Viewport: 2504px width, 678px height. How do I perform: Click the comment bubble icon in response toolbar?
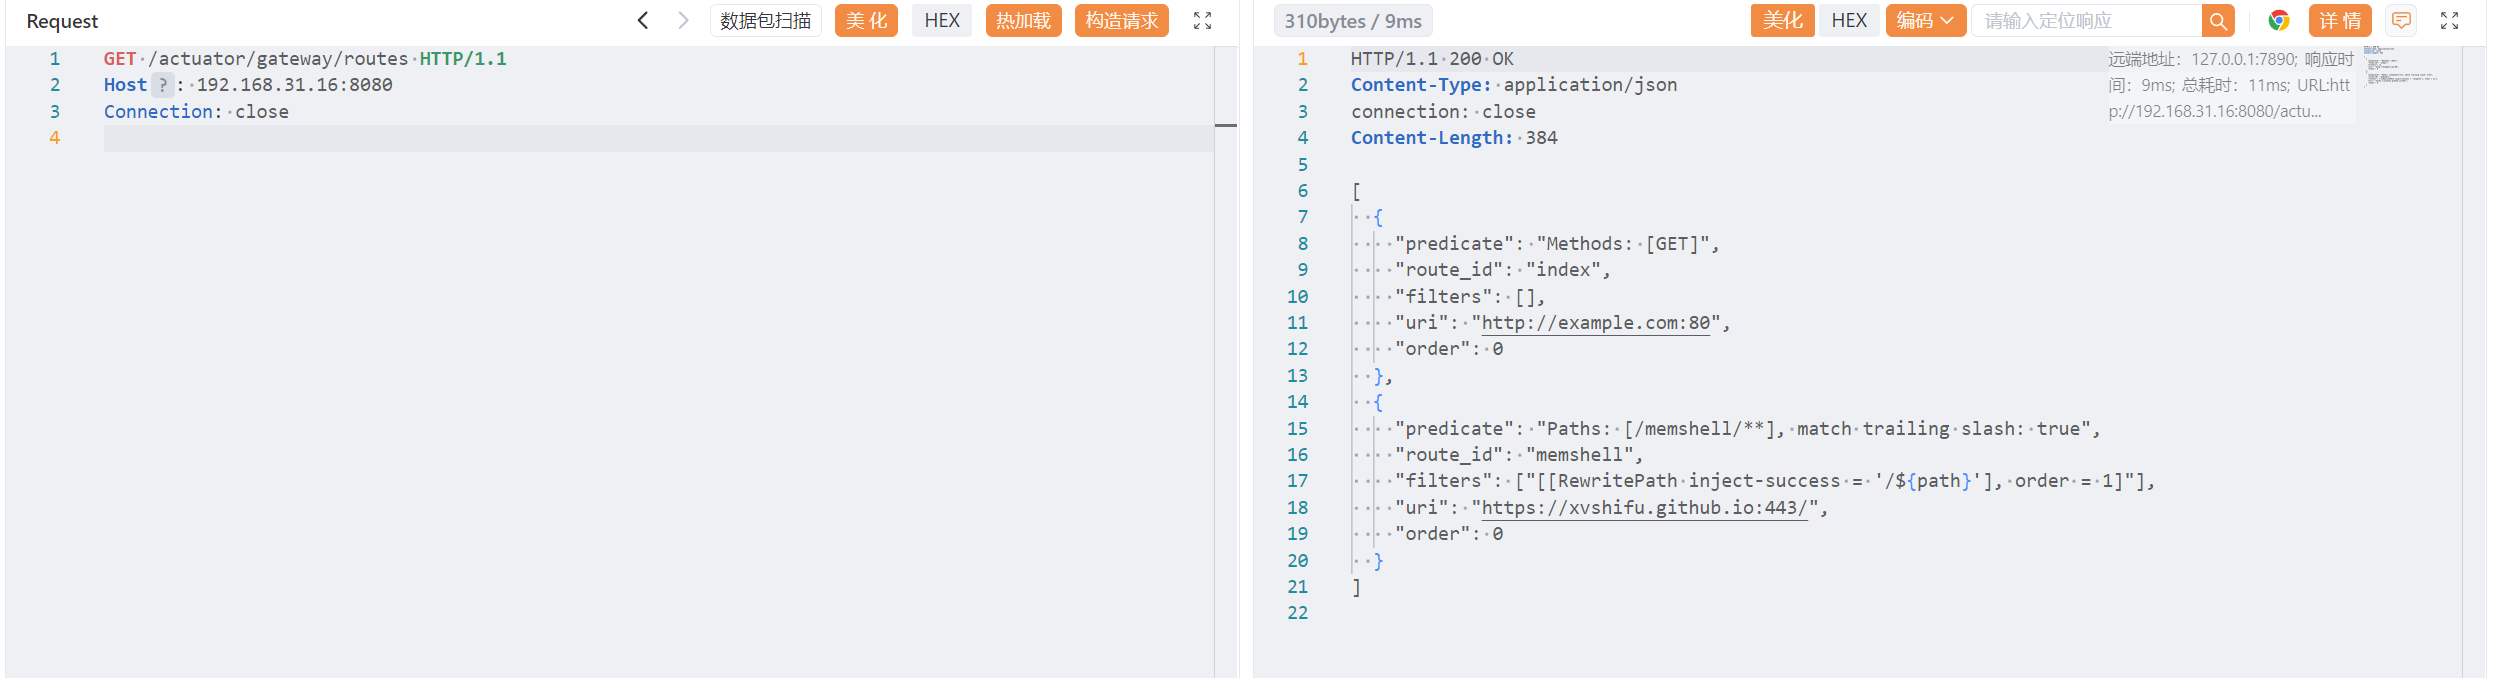point(2401,21)
